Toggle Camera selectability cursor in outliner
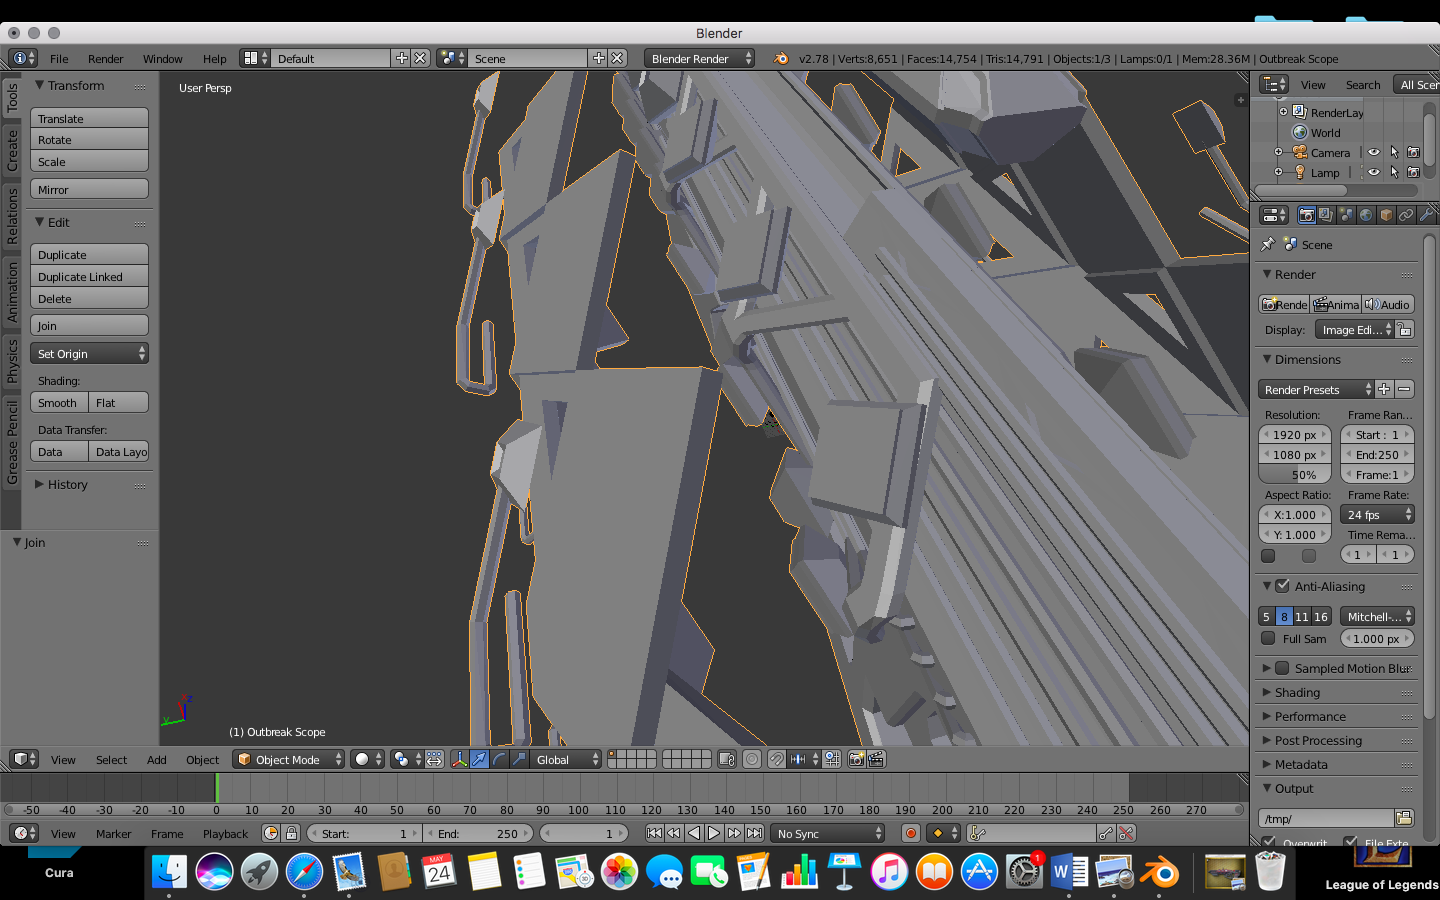This screenshot has width=1440, height=900. 1394,152
